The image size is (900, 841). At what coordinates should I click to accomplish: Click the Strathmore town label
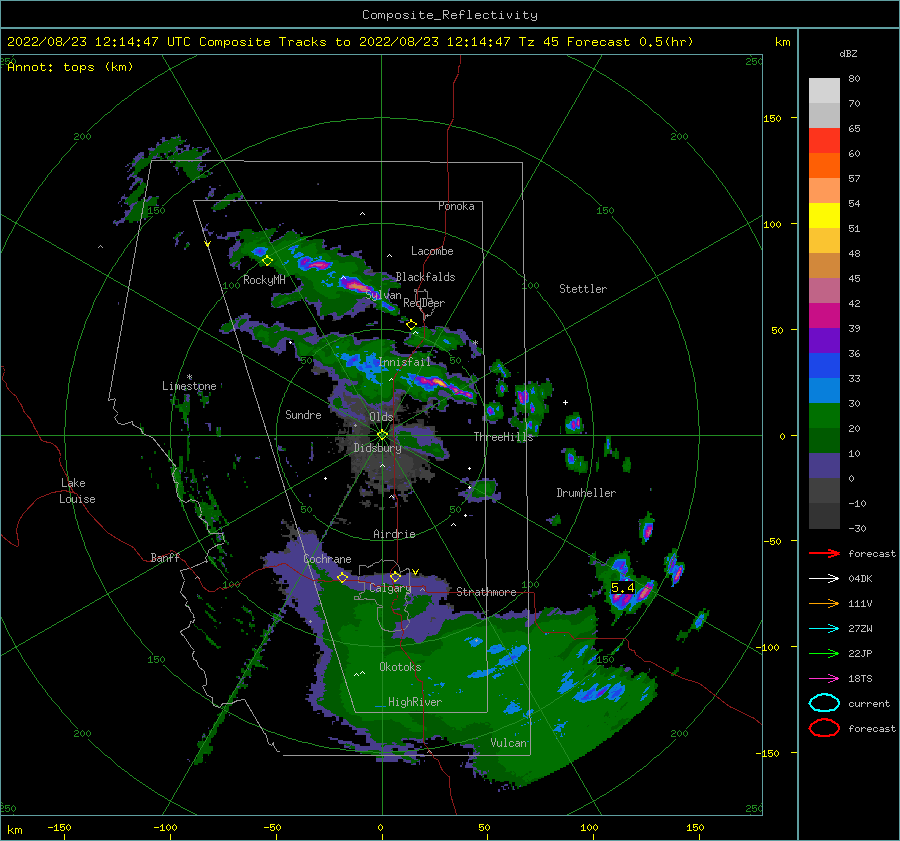pos(486,592)
